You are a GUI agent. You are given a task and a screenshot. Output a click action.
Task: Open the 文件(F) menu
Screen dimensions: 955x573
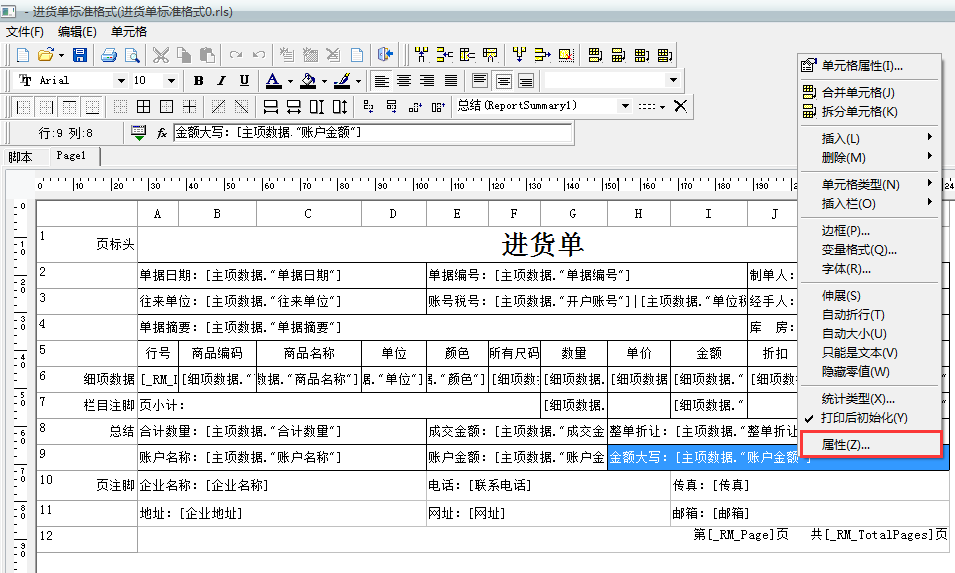pyautogui.click(x=25, y=31)
